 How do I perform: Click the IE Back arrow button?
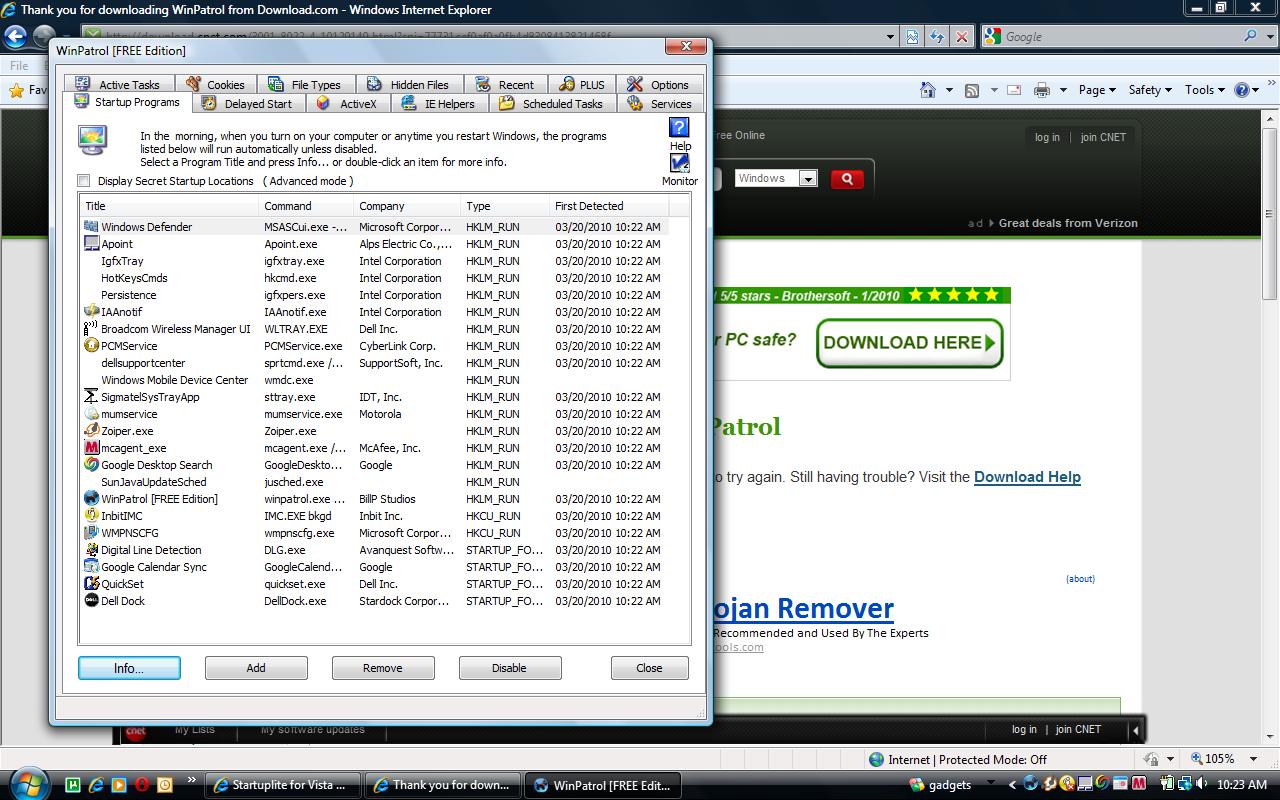(x=14, y=37)
